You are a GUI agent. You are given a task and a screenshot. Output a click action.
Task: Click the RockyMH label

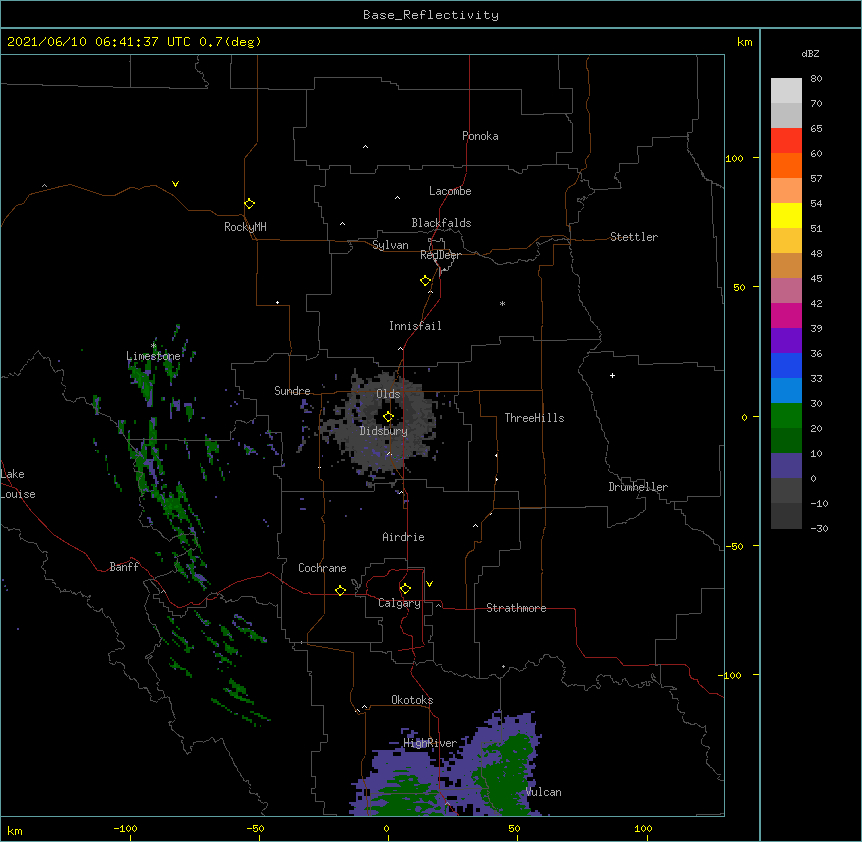pos(245,227)
